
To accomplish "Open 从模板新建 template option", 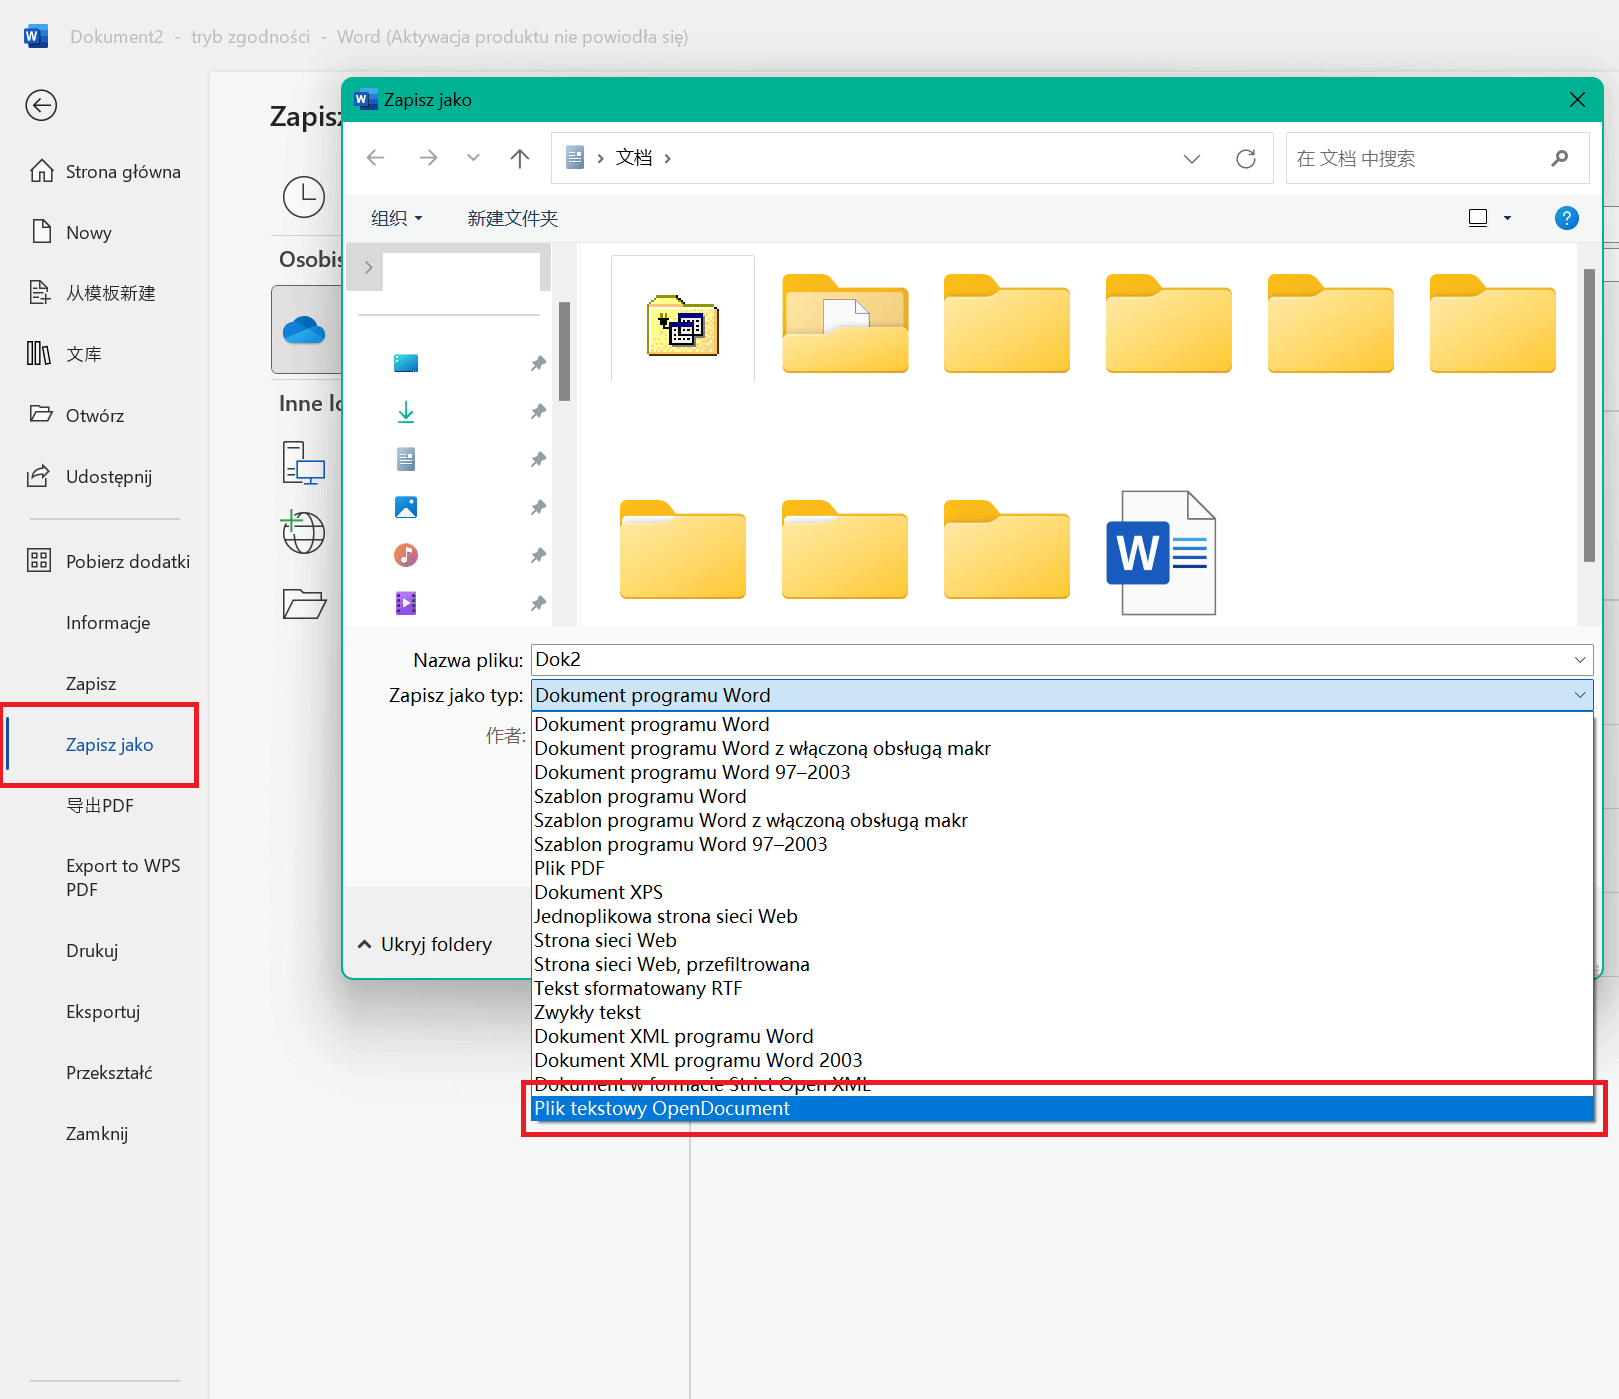I will click(x=92, y=293).
